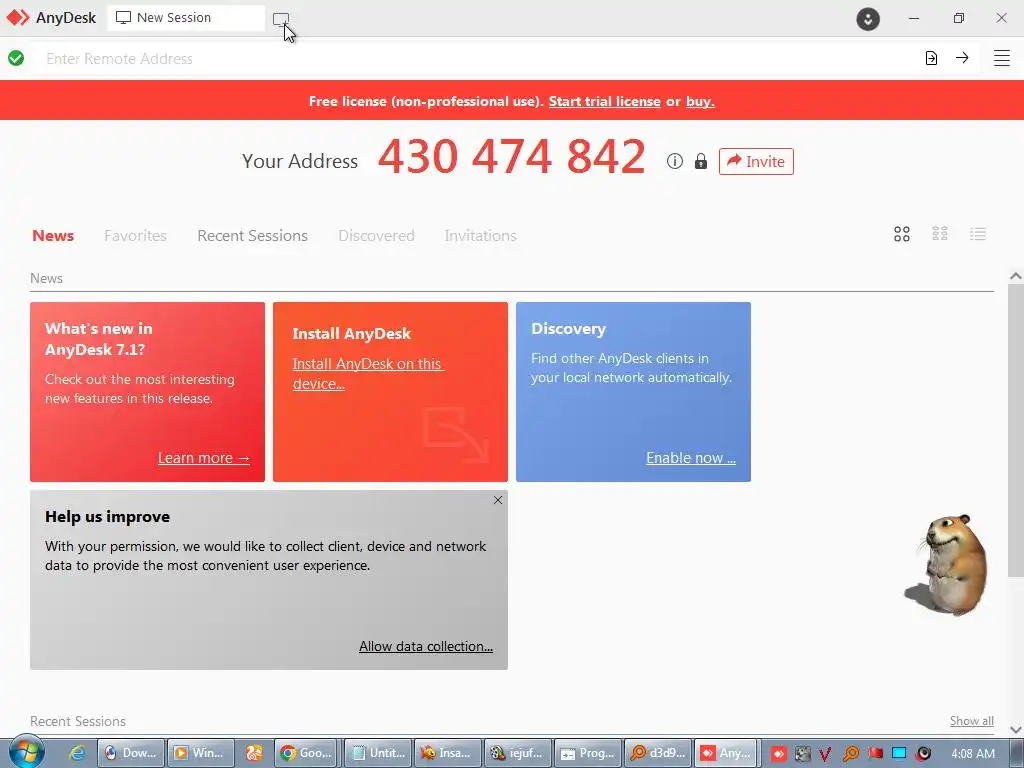Show address info with the i icon
The image size is (1024, 768).
pyautogui.click(x=675, y=161)
